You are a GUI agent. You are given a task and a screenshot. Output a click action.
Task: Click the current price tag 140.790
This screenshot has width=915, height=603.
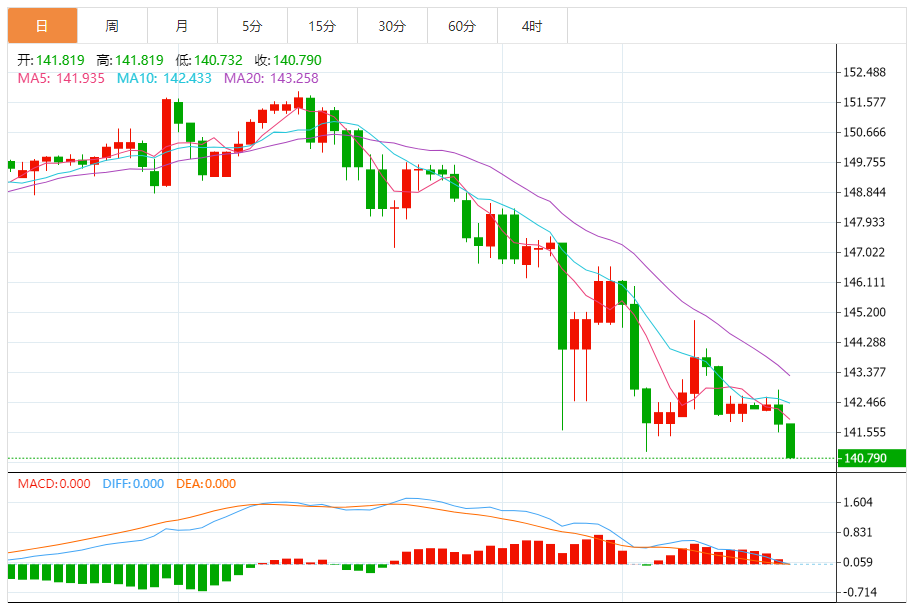(x=871, y=458)
